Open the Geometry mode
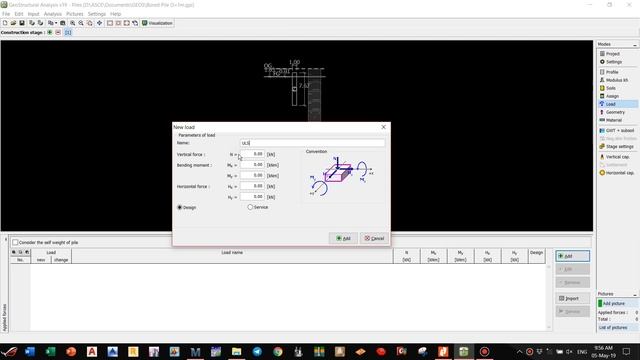Image resolution: width=640 pixels, height=360 pixels. pyautogui.click(x=617, y=112)
